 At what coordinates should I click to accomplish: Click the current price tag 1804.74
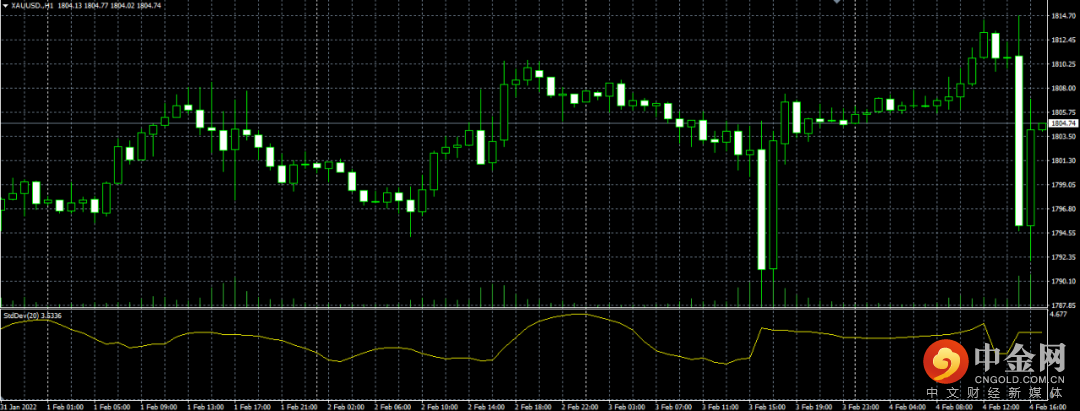pyautogui.click(x=1065, y=123)
